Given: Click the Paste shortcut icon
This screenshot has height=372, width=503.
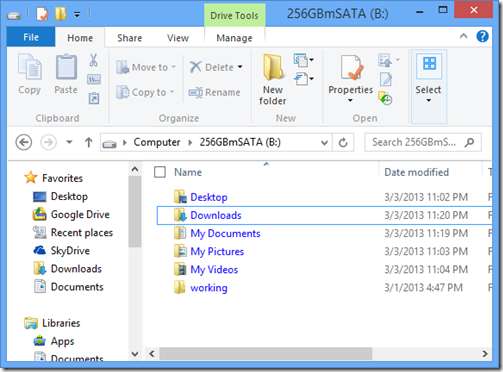Looking at the screenshot, I should coord(94,98).
